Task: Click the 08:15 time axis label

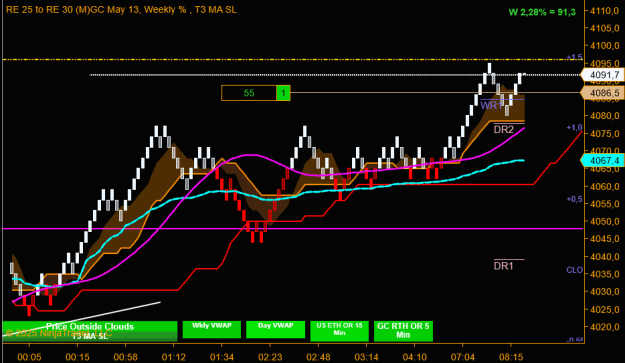Action: tap(511, 357)
